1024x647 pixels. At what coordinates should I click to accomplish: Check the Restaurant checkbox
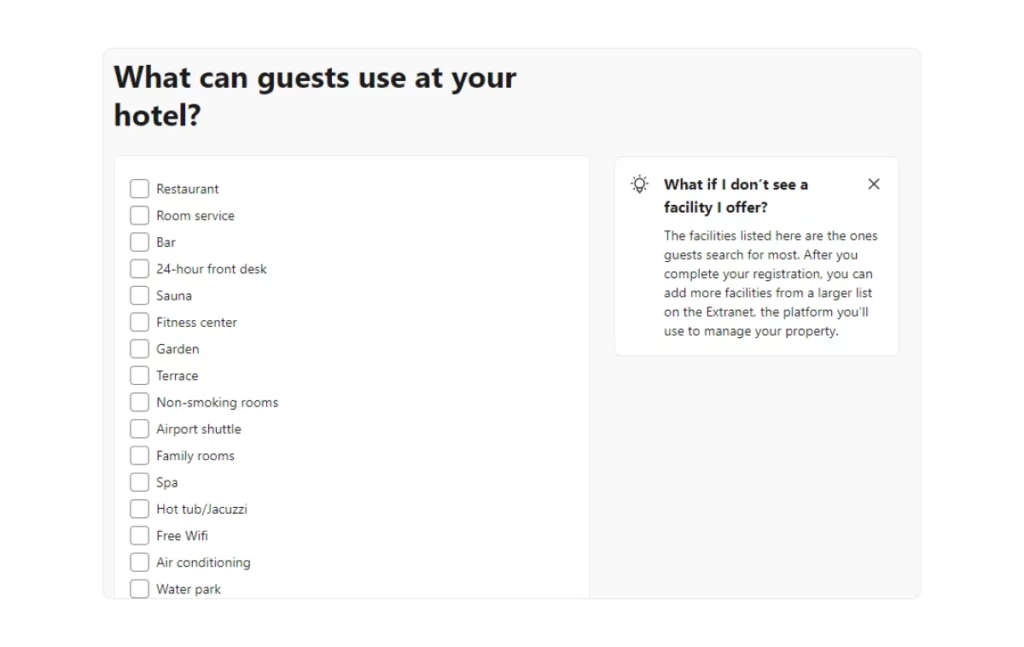coord(140,189)
